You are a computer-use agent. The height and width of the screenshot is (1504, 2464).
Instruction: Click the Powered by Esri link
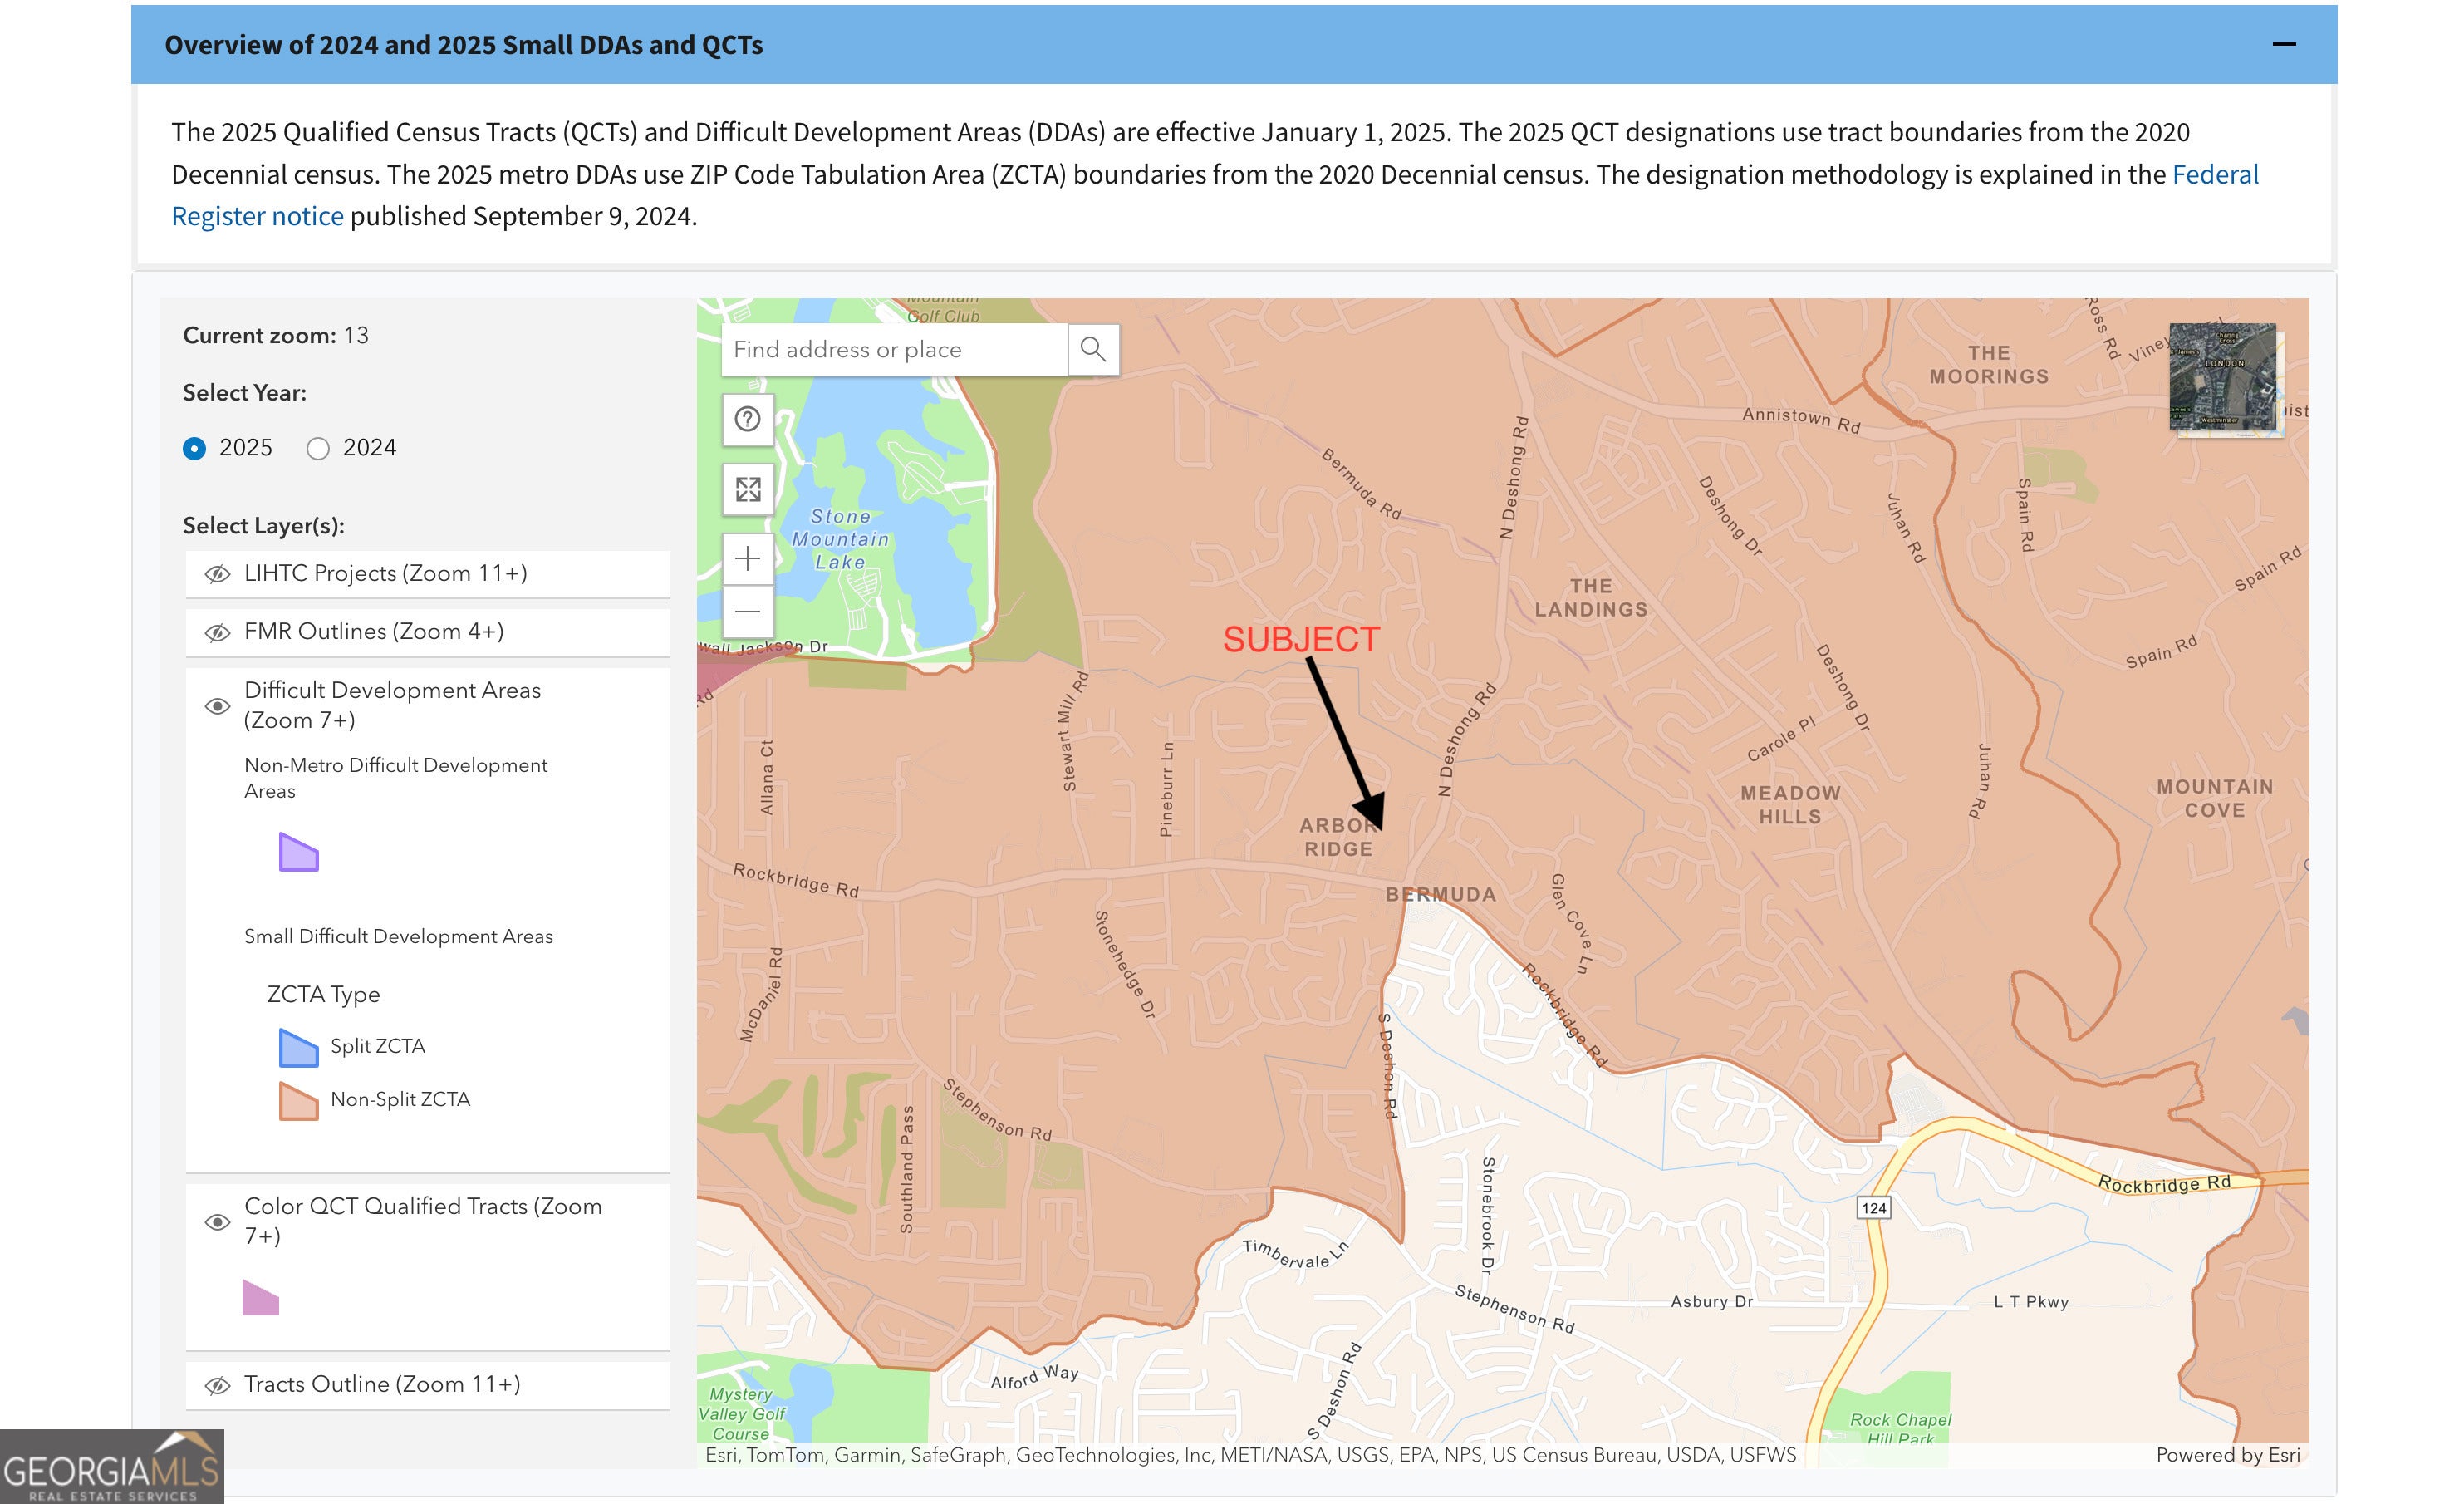point(2227,1455)
